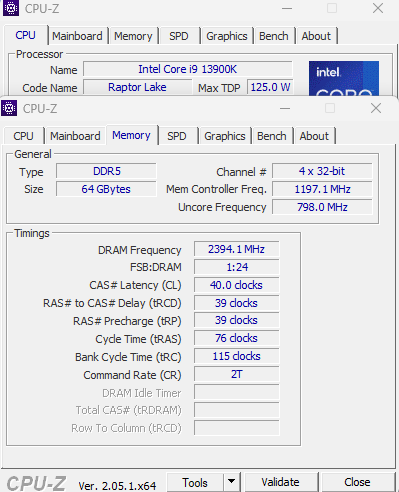399x492 pixels.
Task: Click the CPU-Z app icon in back window title bar
Action: pos(11,8)
